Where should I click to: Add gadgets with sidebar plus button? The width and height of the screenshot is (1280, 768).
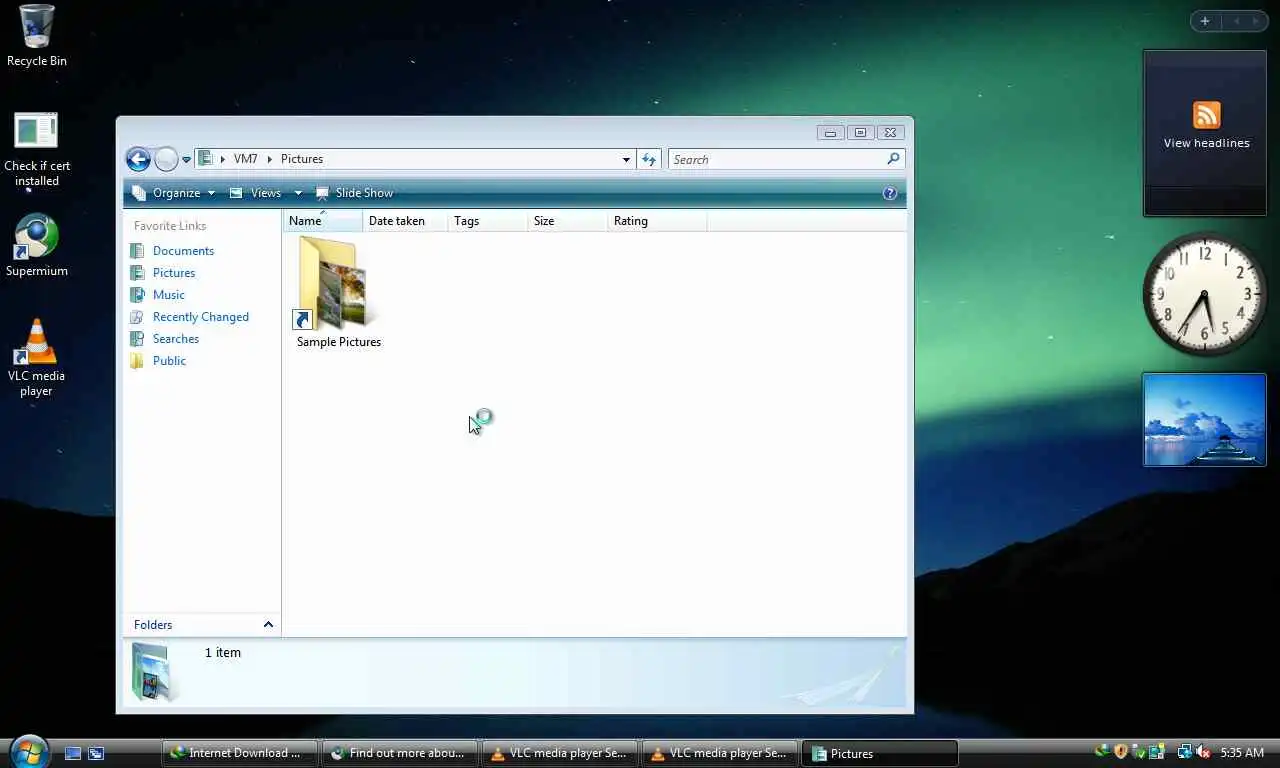click(x=1205, y=21)
